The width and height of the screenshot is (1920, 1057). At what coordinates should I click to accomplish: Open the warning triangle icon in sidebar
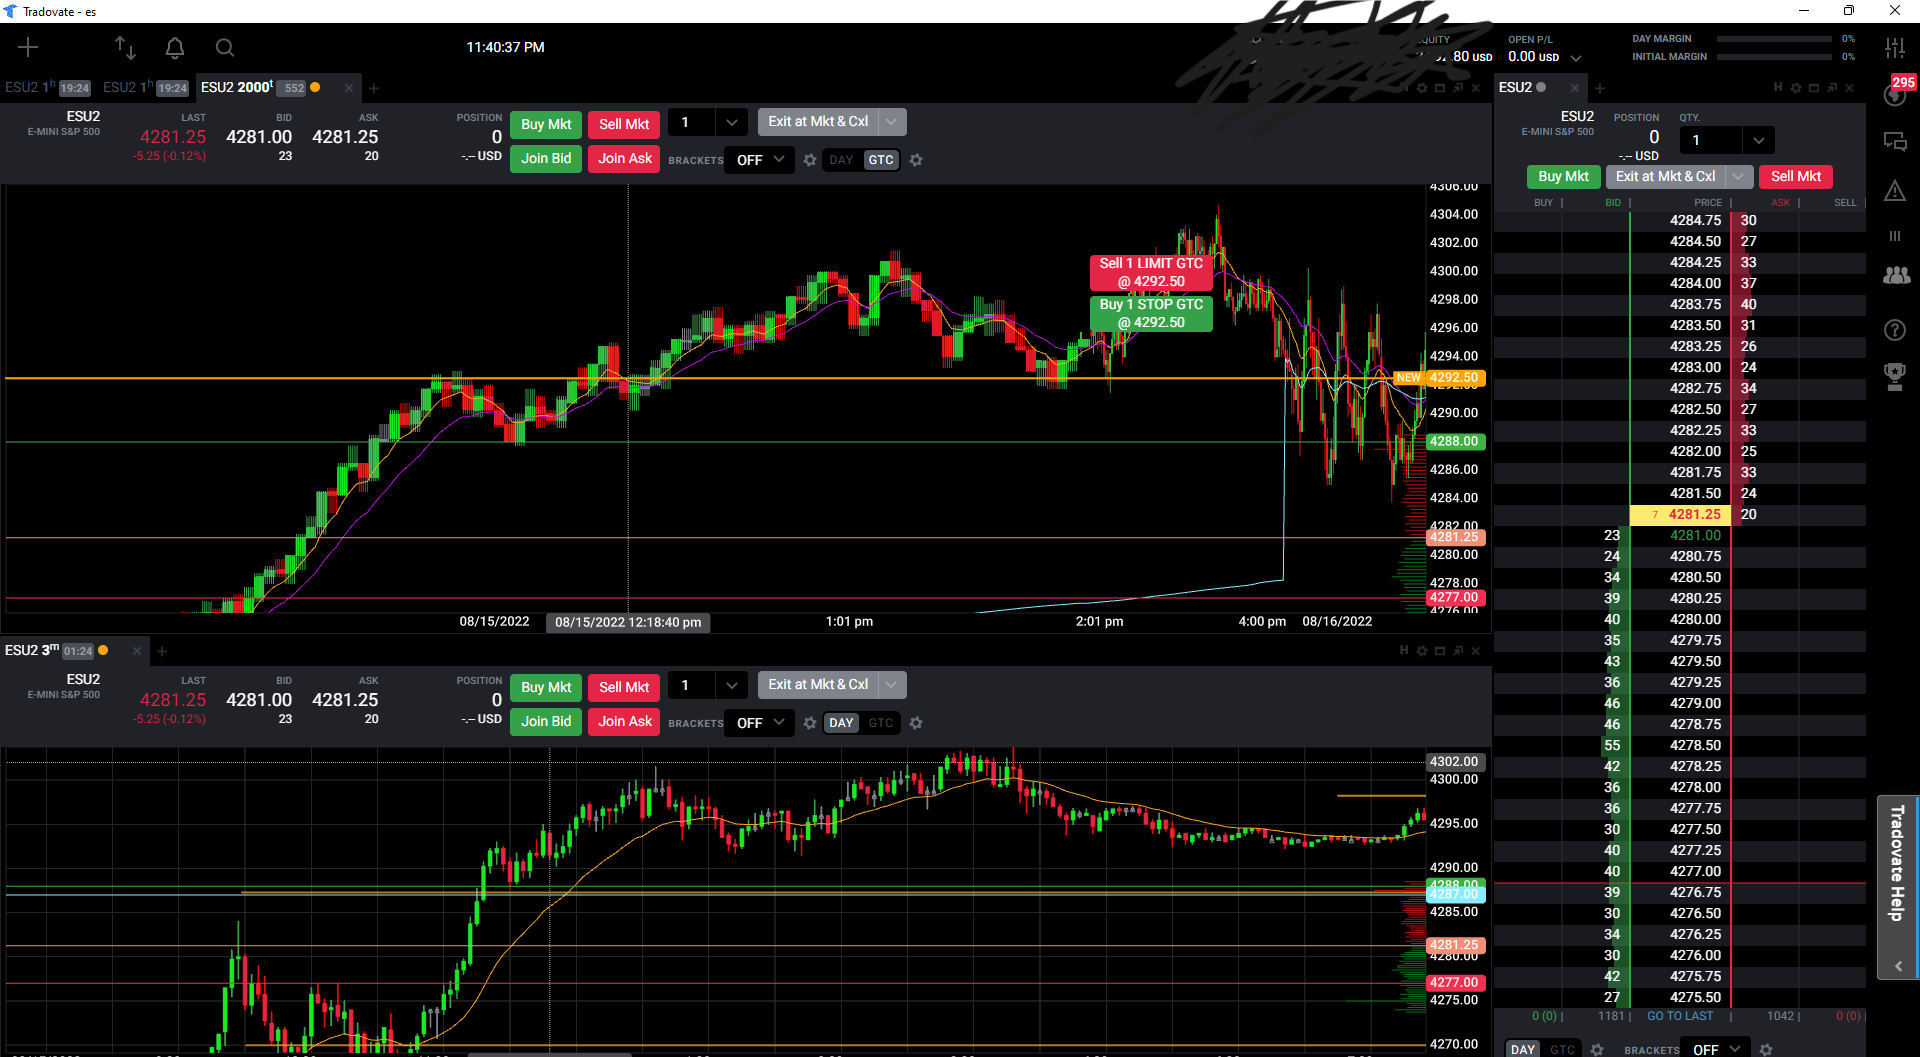pyautogui.click(x=1895, y=190)
